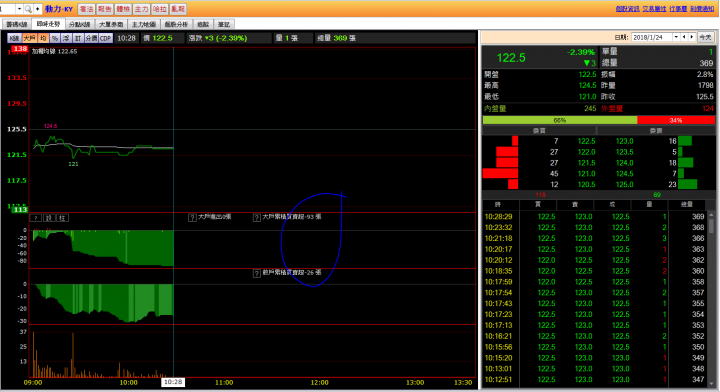Image resolution: width=720 pixels, height=392 pixels.
Task: Toggle the % percent scale button
Action: click(x=55, y=38)
